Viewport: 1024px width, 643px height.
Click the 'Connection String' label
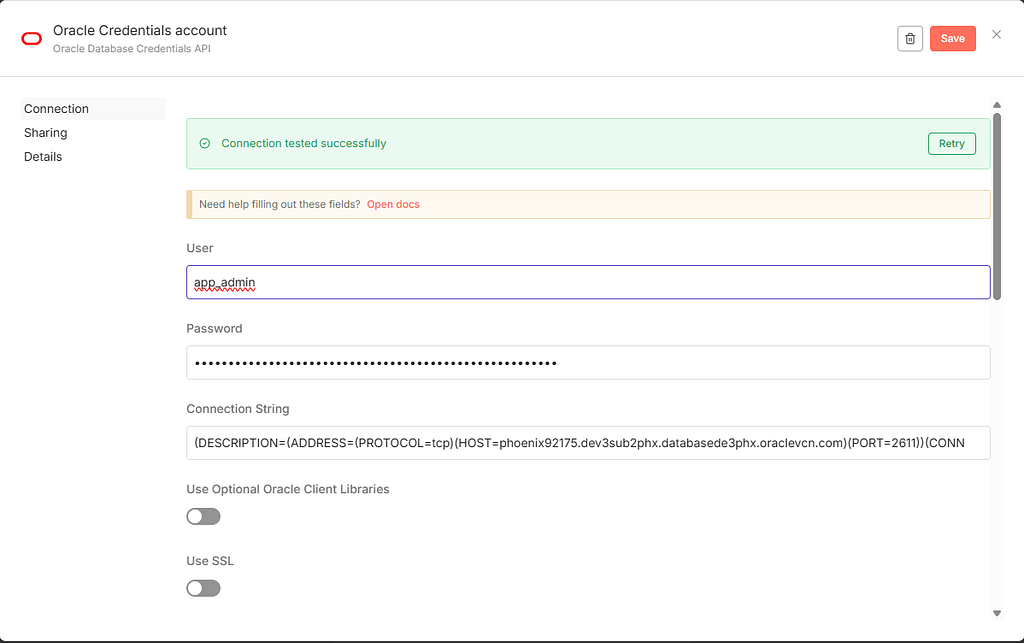pos(238,409)
